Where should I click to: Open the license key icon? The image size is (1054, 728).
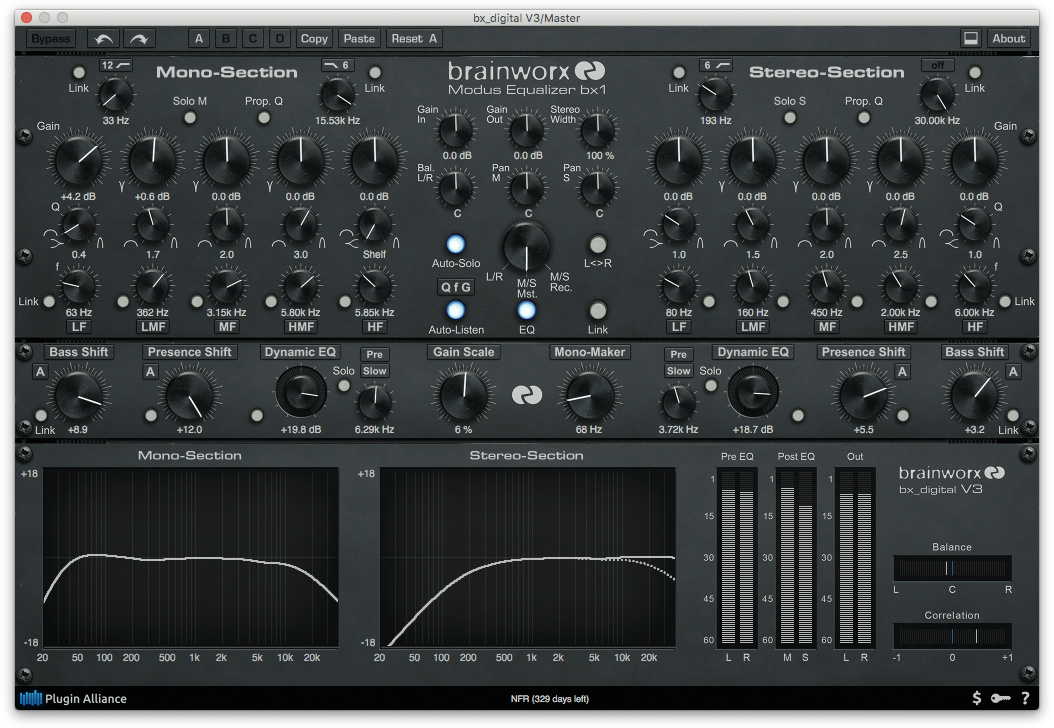1000,698
